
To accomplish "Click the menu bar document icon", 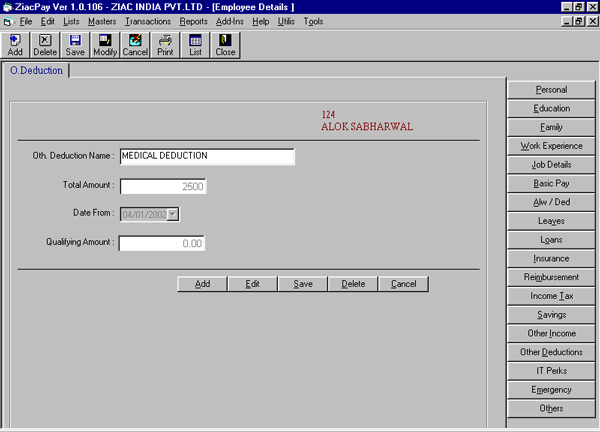I will point(8,22).
